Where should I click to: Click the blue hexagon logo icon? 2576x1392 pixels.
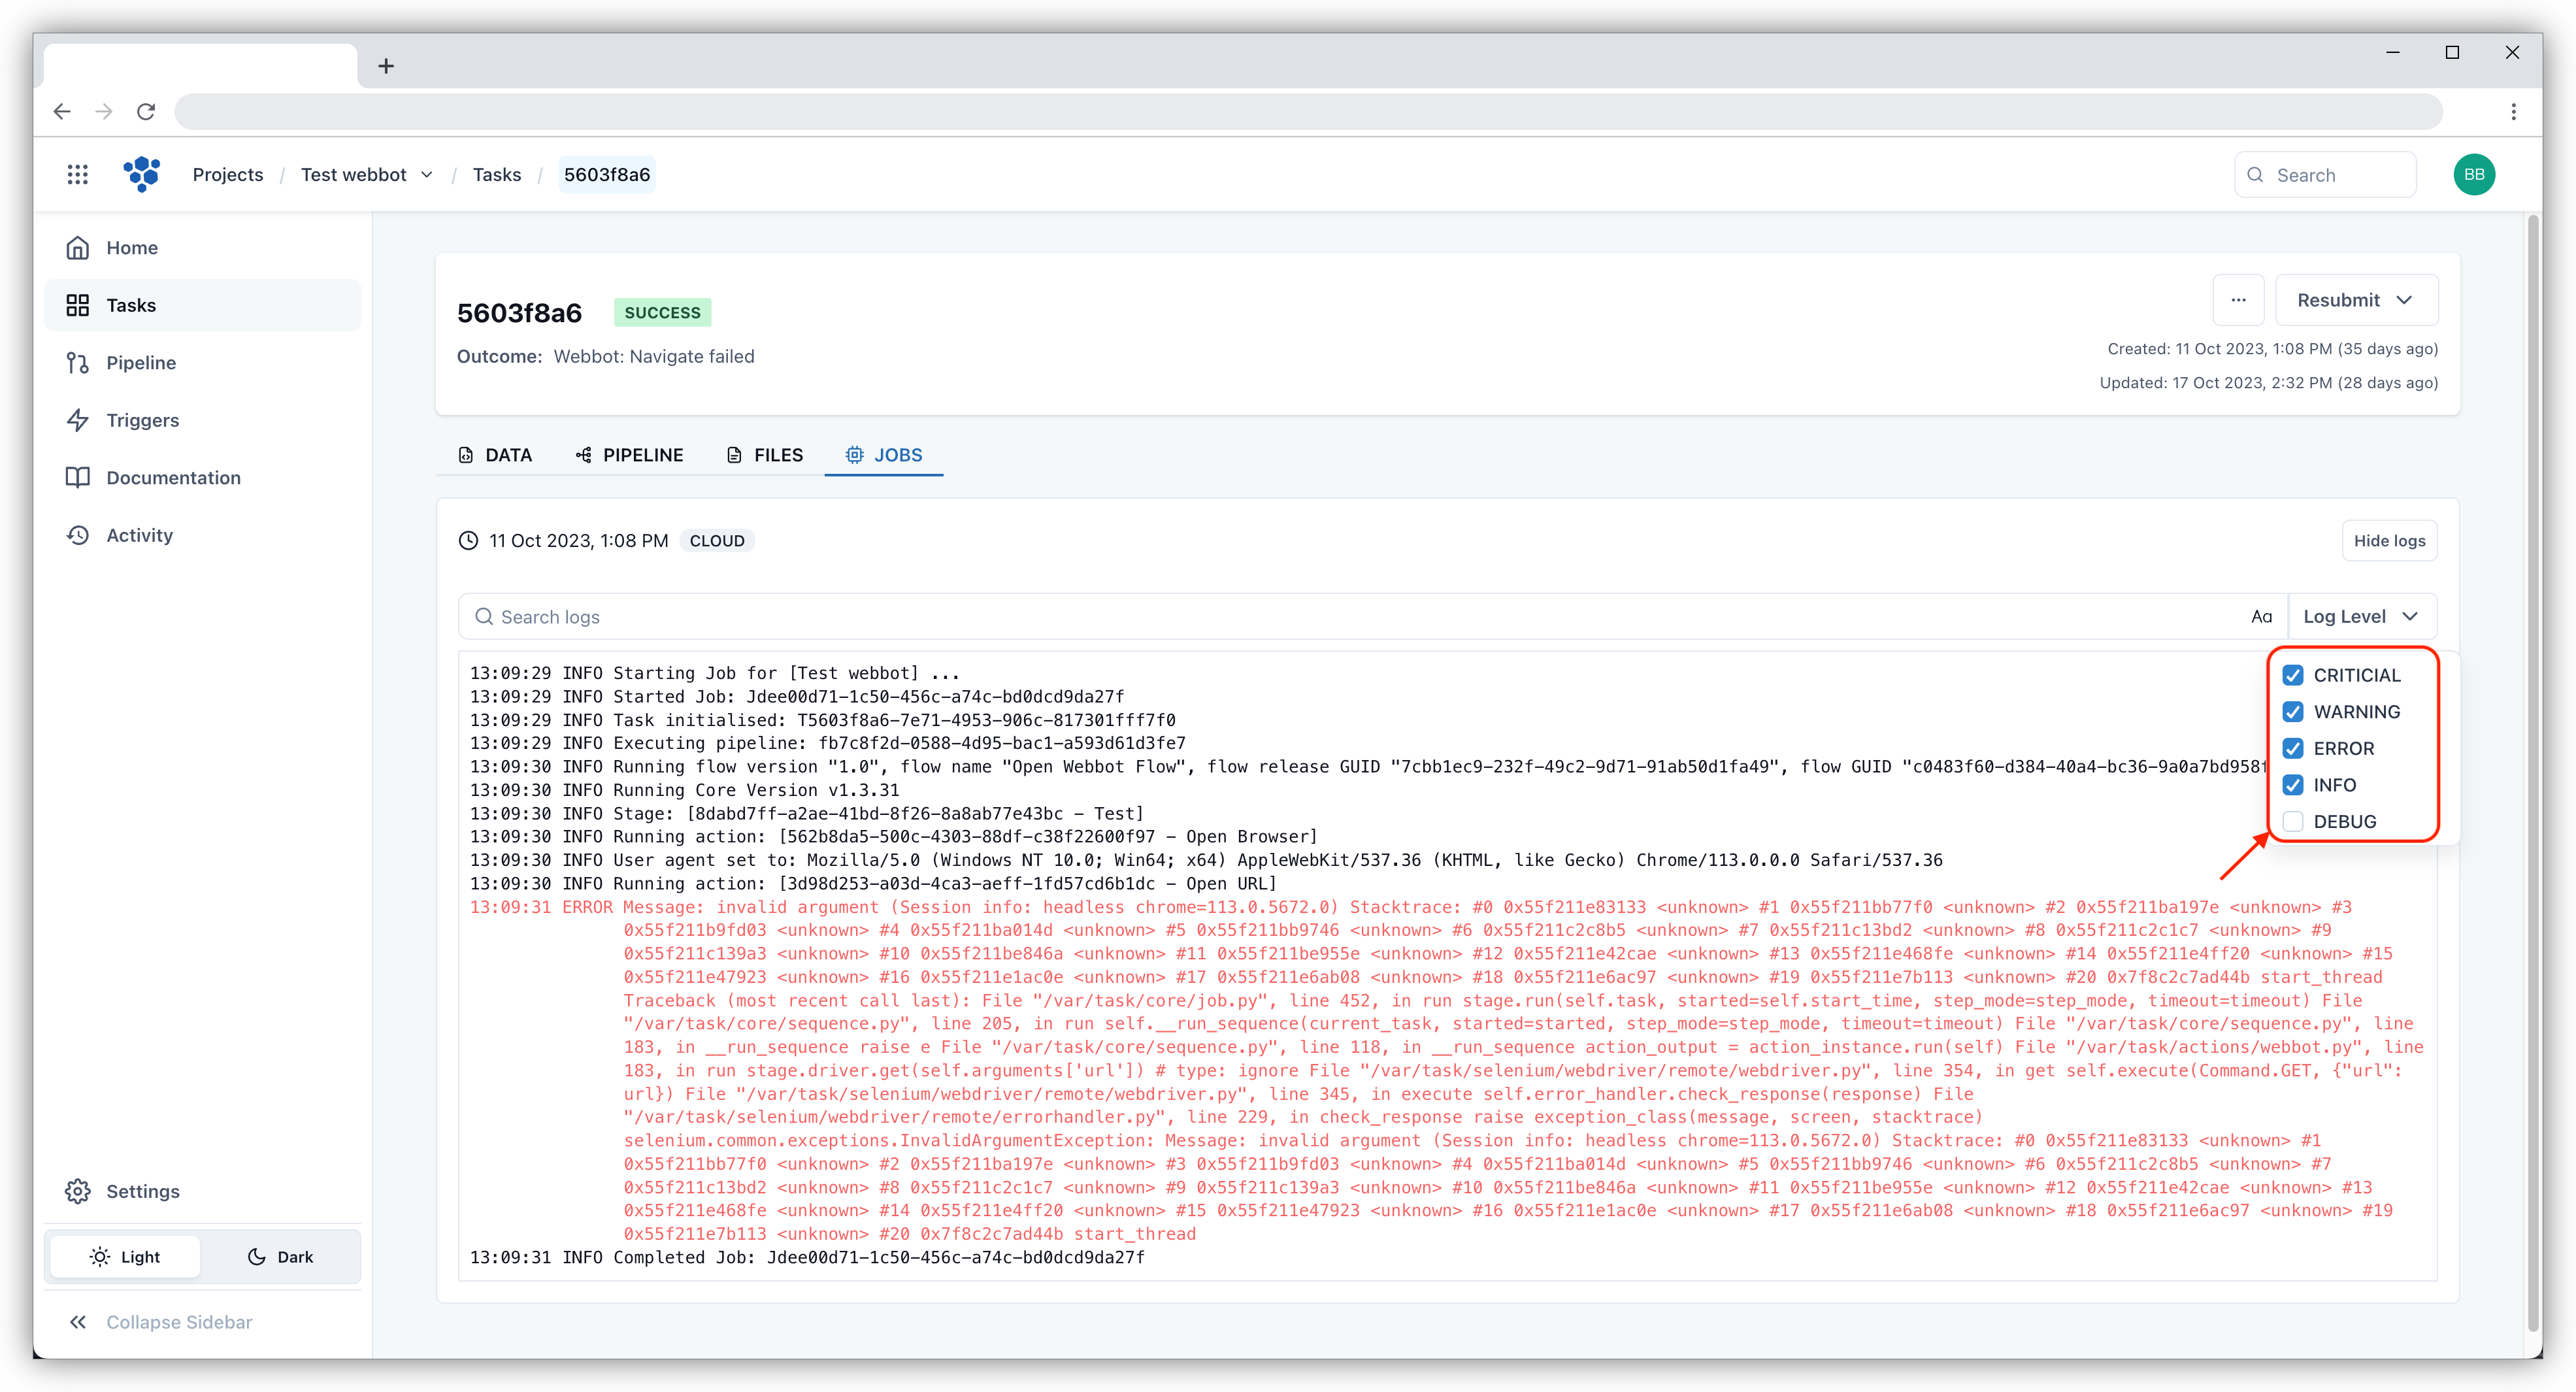click(142, 174)
